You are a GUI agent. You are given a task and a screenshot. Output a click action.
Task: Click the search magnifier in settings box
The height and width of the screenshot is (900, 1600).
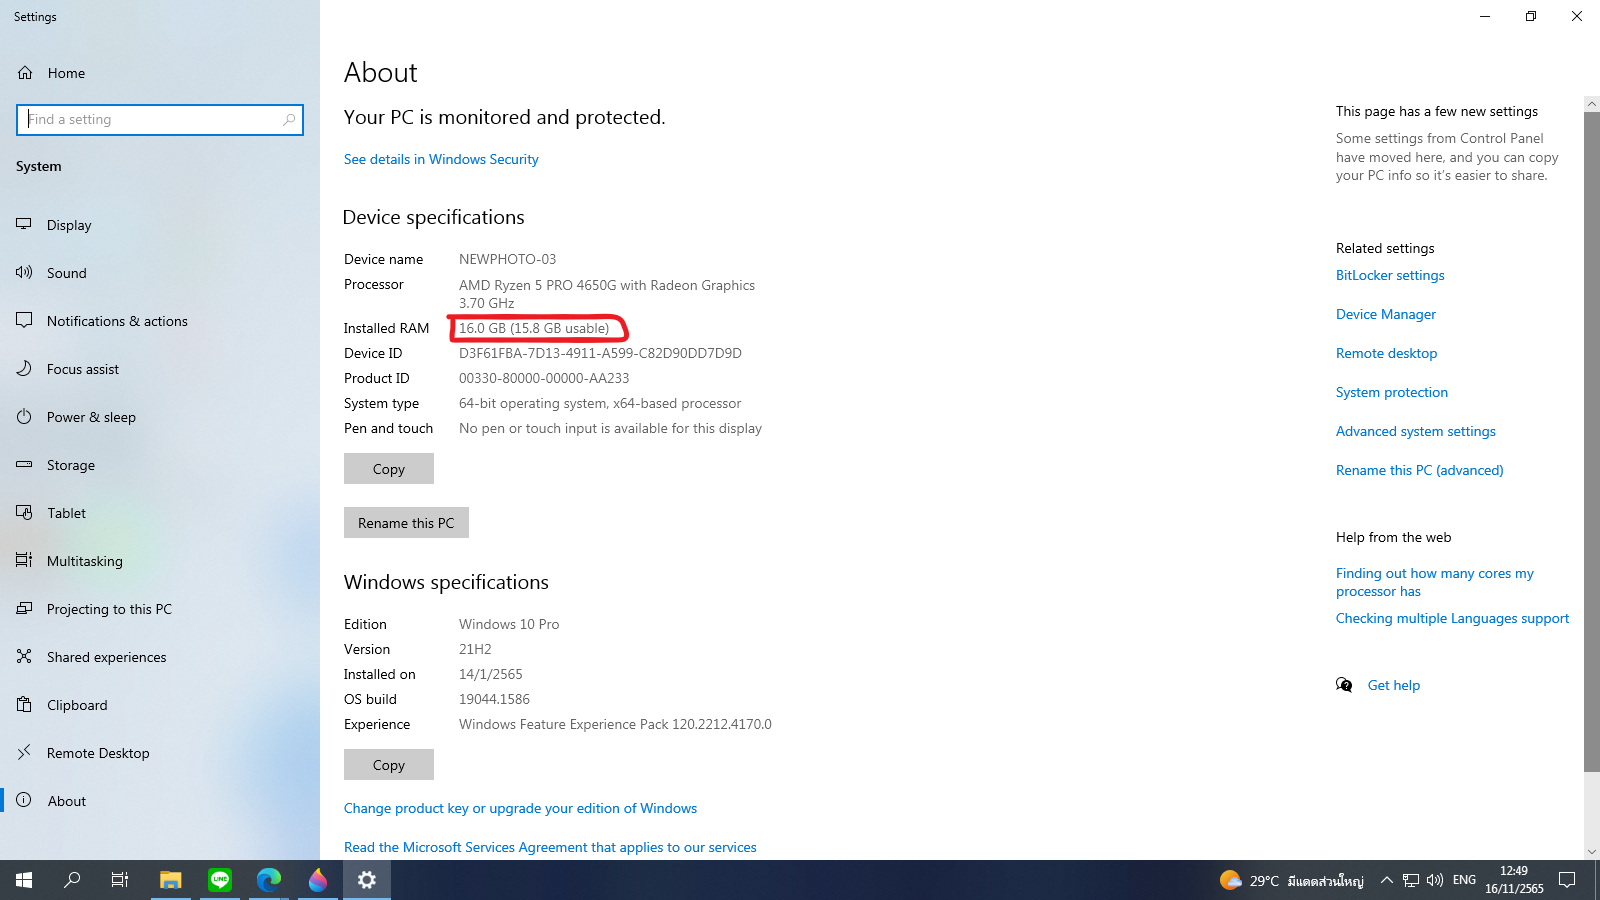[289, 120]
